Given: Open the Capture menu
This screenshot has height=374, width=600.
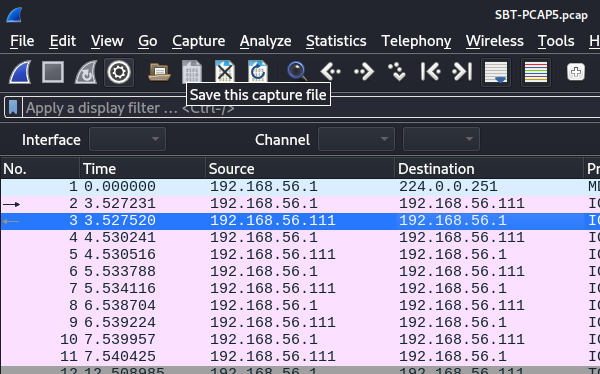Looking at the screenshot, I should point(199,41).
